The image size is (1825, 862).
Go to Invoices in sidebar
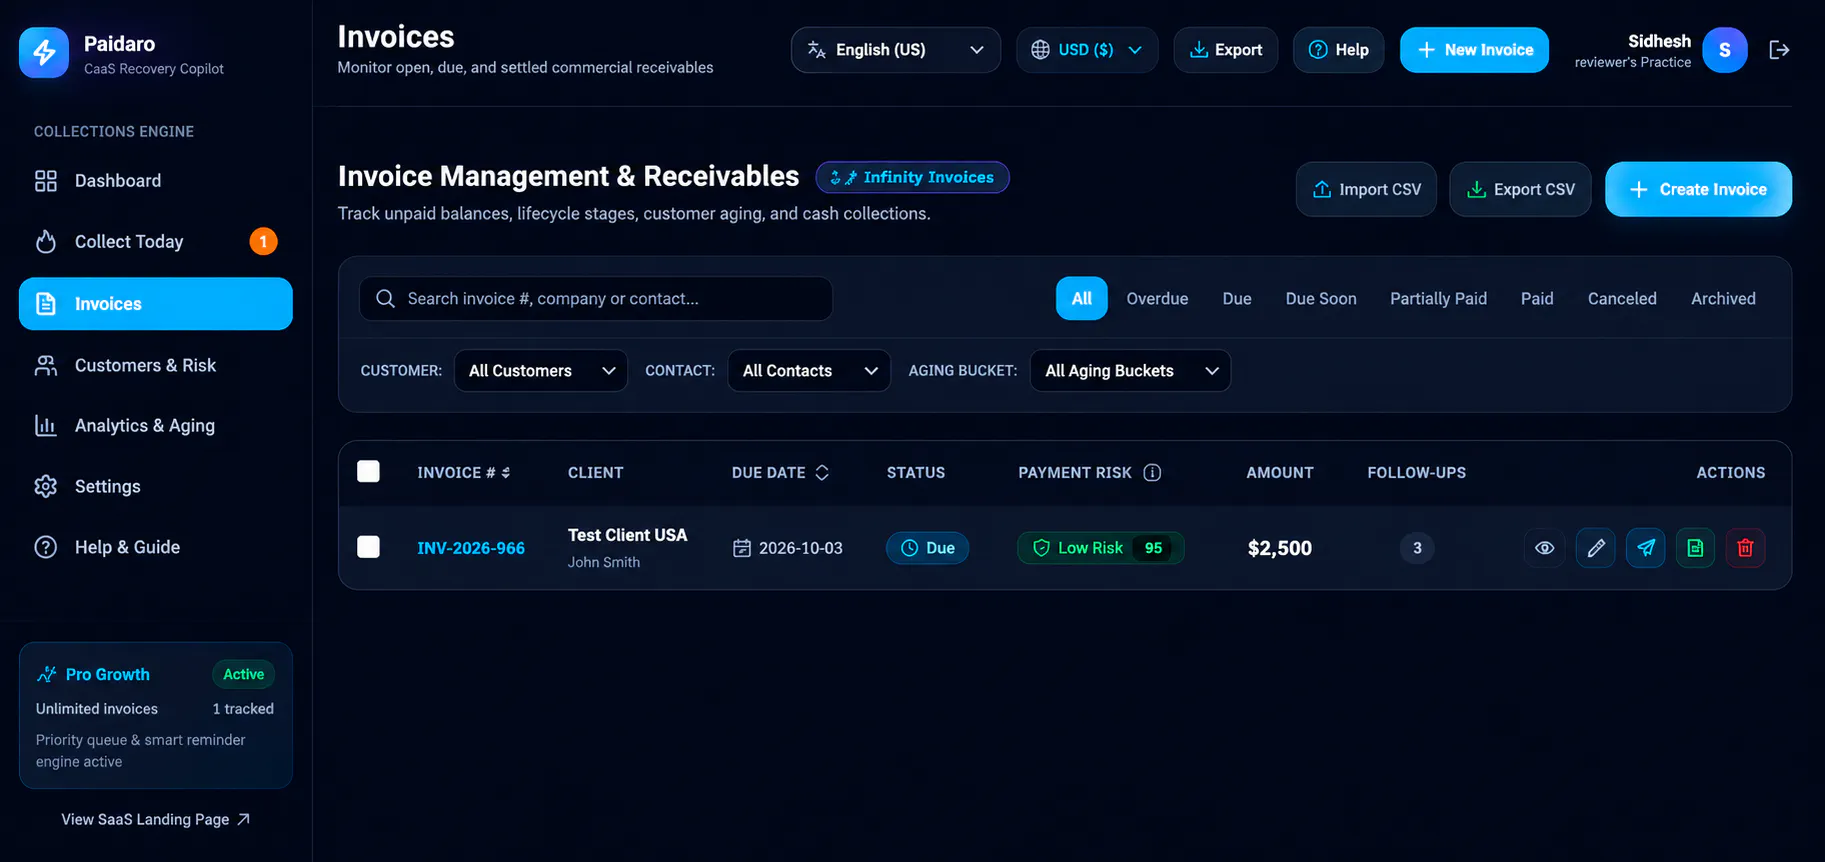[156, 304]
